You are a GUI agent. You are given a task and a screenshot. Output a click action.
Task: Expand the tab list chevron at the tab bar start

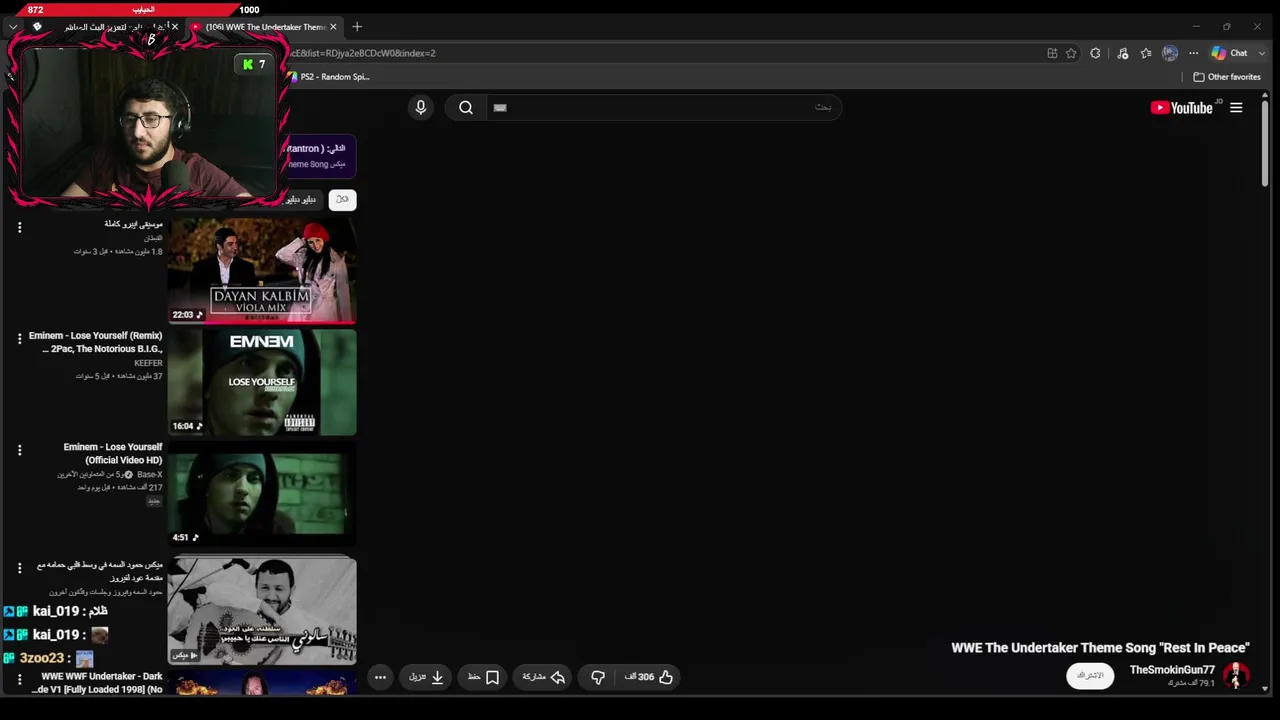[x=12, y=27]
